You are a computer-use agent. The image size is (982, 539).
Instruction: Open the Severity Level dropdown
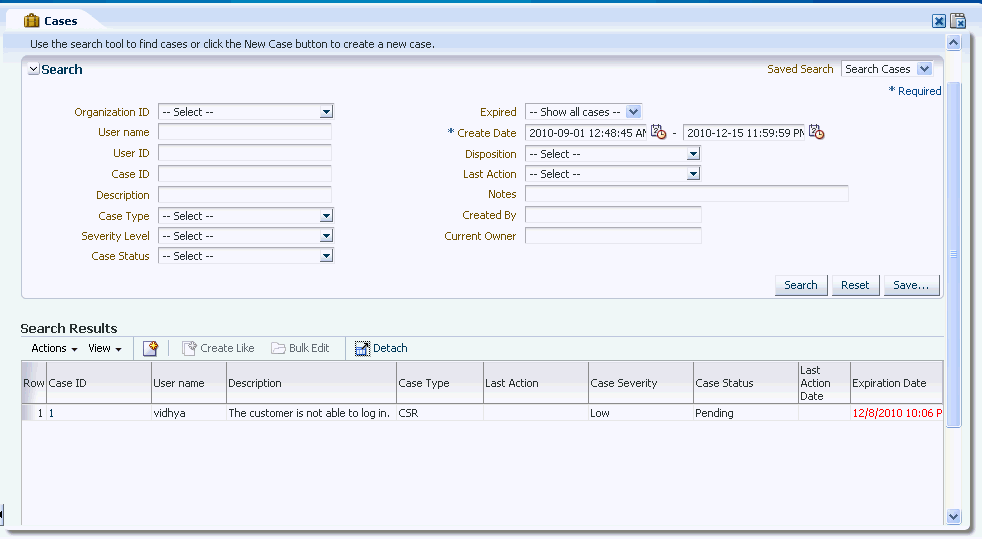tap(326, 236)
